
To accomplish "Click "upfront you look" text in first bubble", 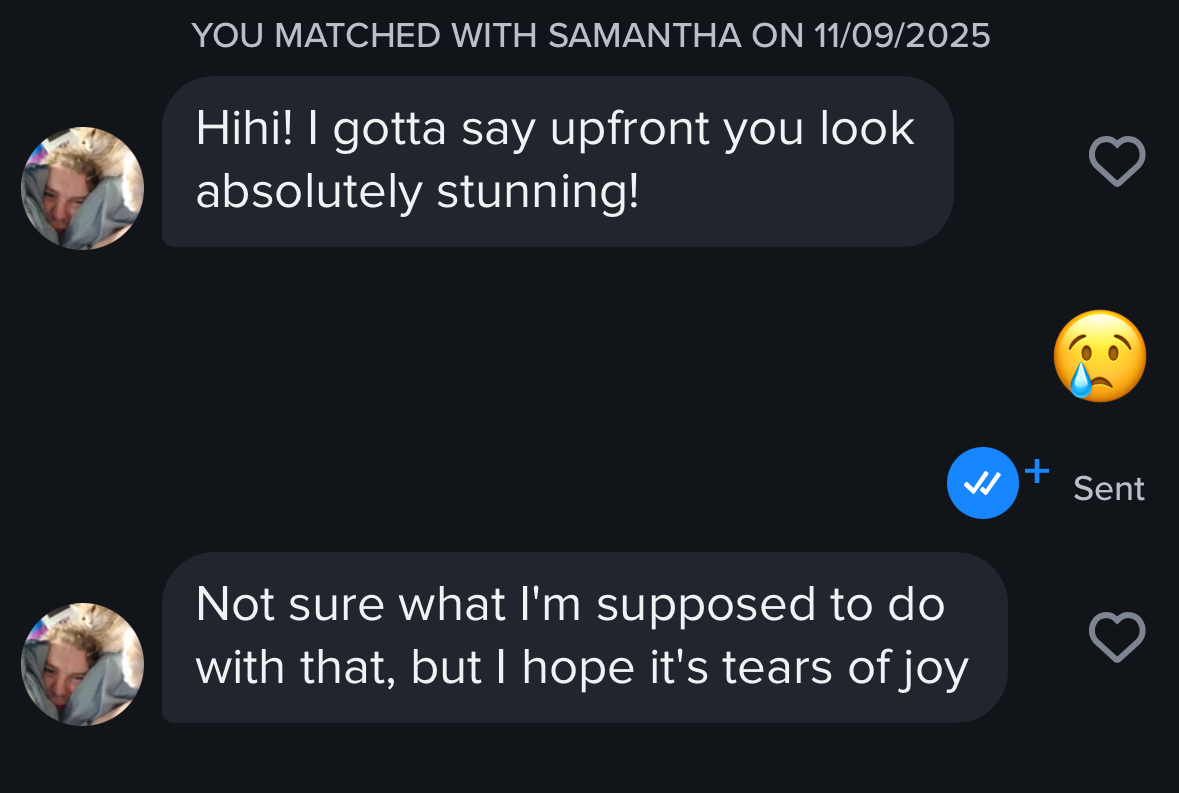I will pos(732,130).
